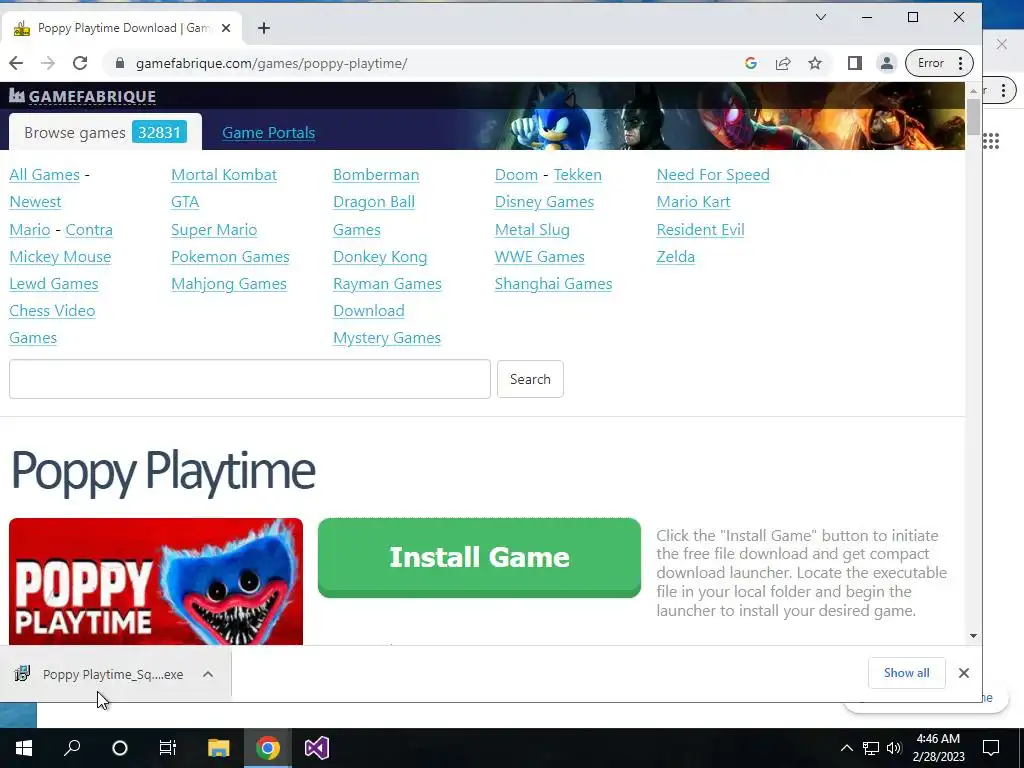Open the notification center icon
Image resolution: width=1024 pixels, height=768 pixels.
[991, 748]
